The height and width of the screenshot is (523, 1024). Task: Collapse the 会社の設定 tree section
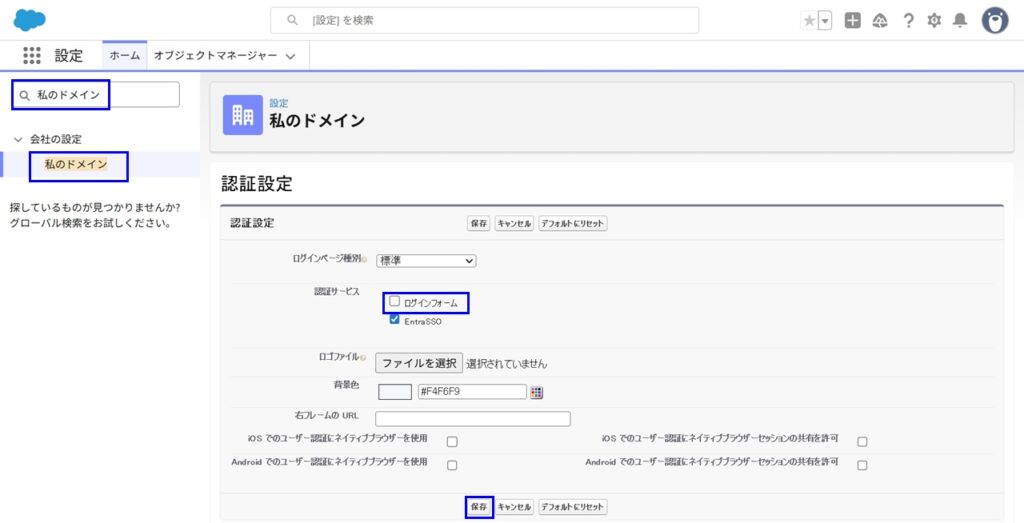[x=18, y=139]
